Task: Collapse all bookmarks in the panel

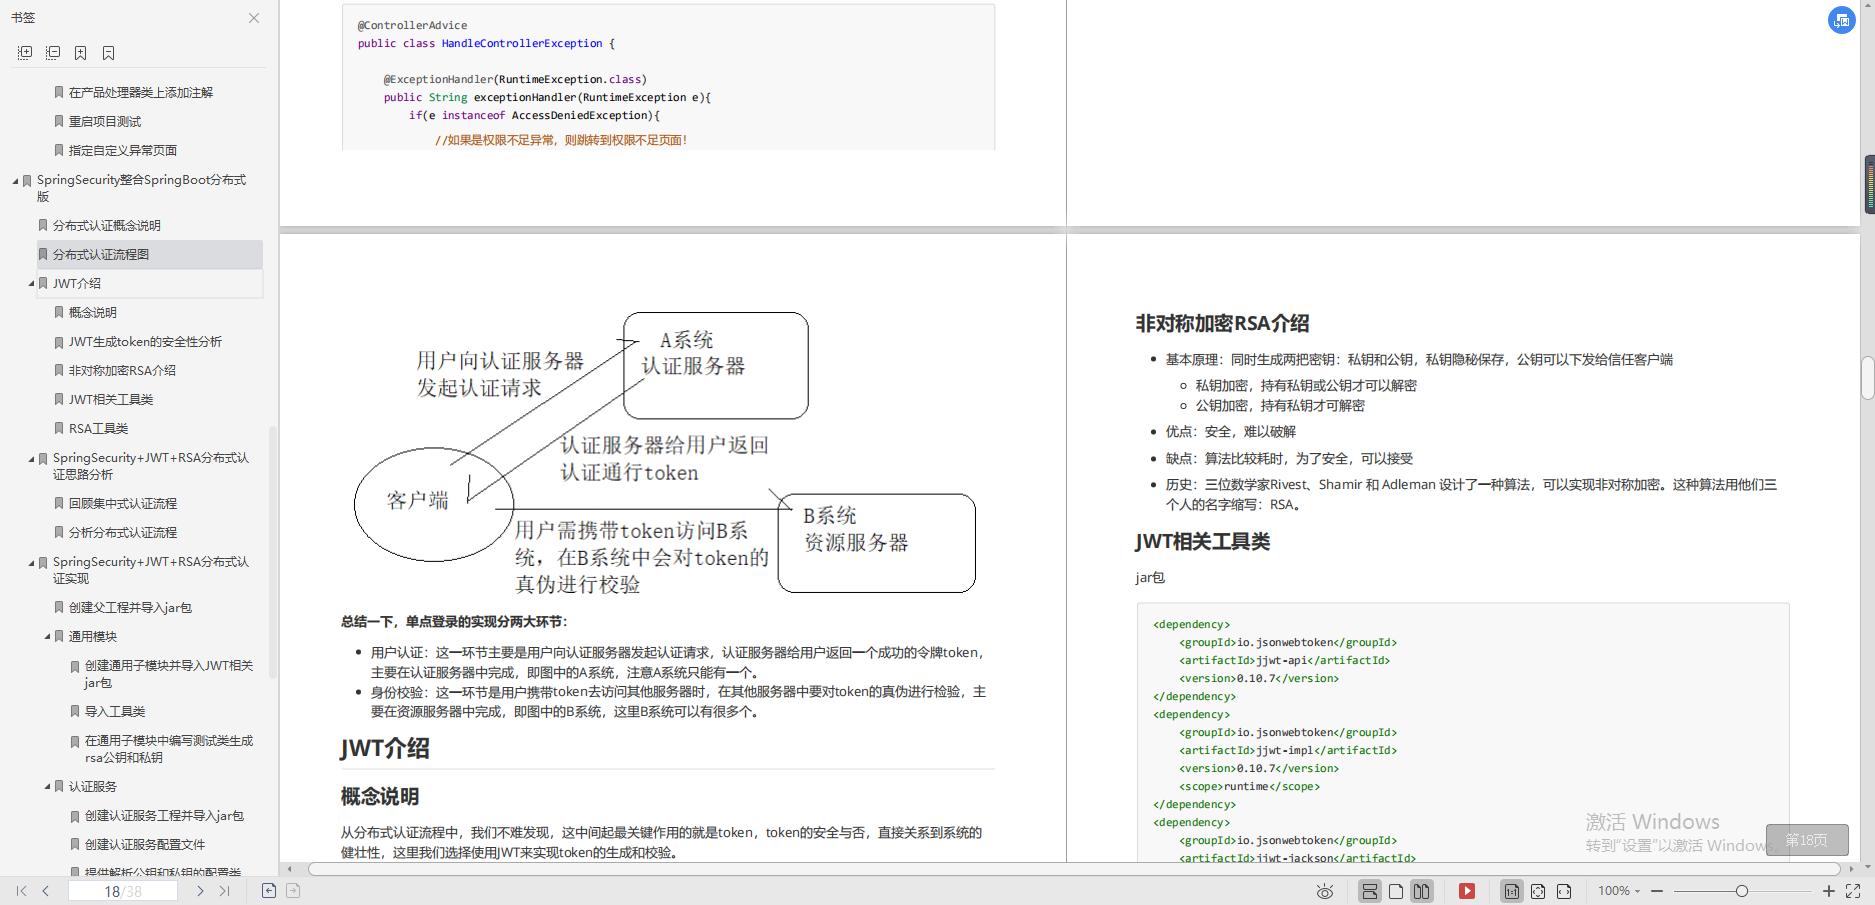Action: pos(53,53)
